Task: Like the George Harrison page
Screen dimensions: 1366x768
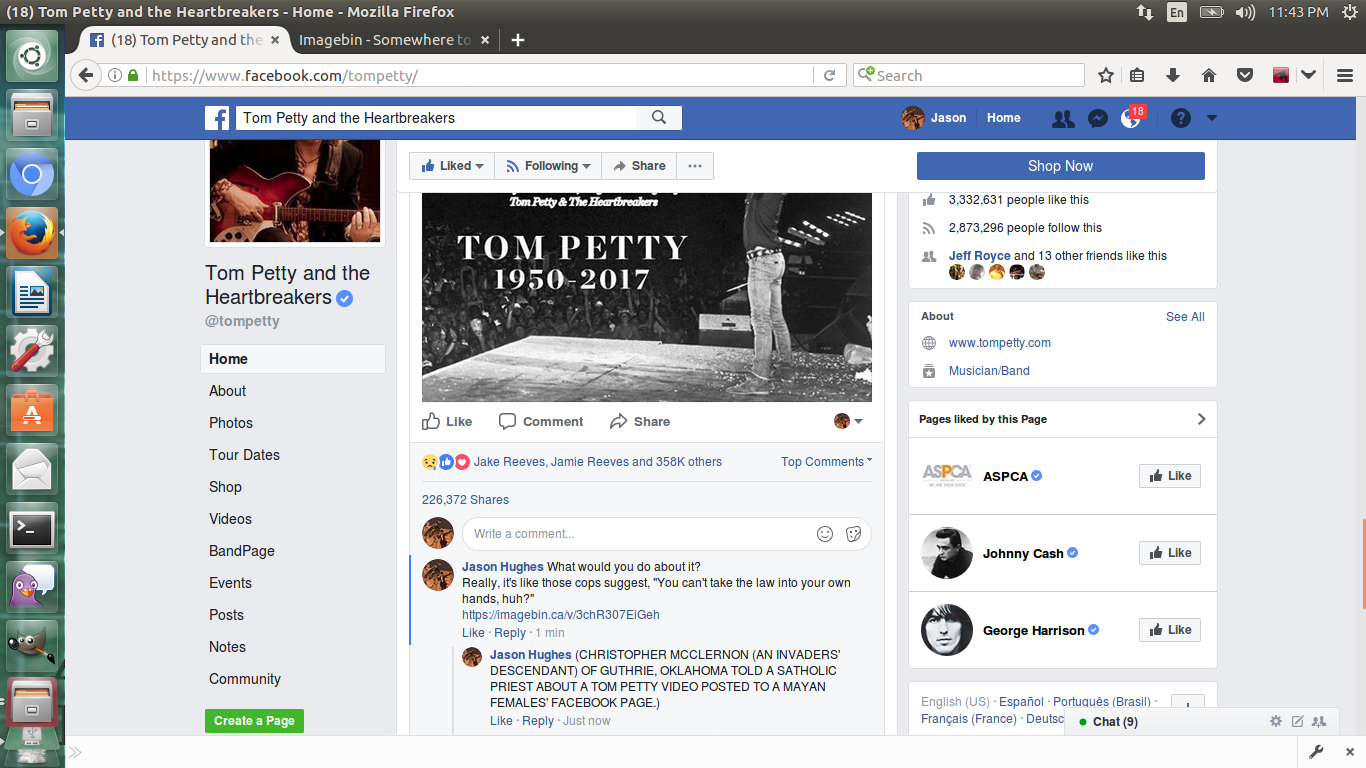Action: (x=1169, y=630)
